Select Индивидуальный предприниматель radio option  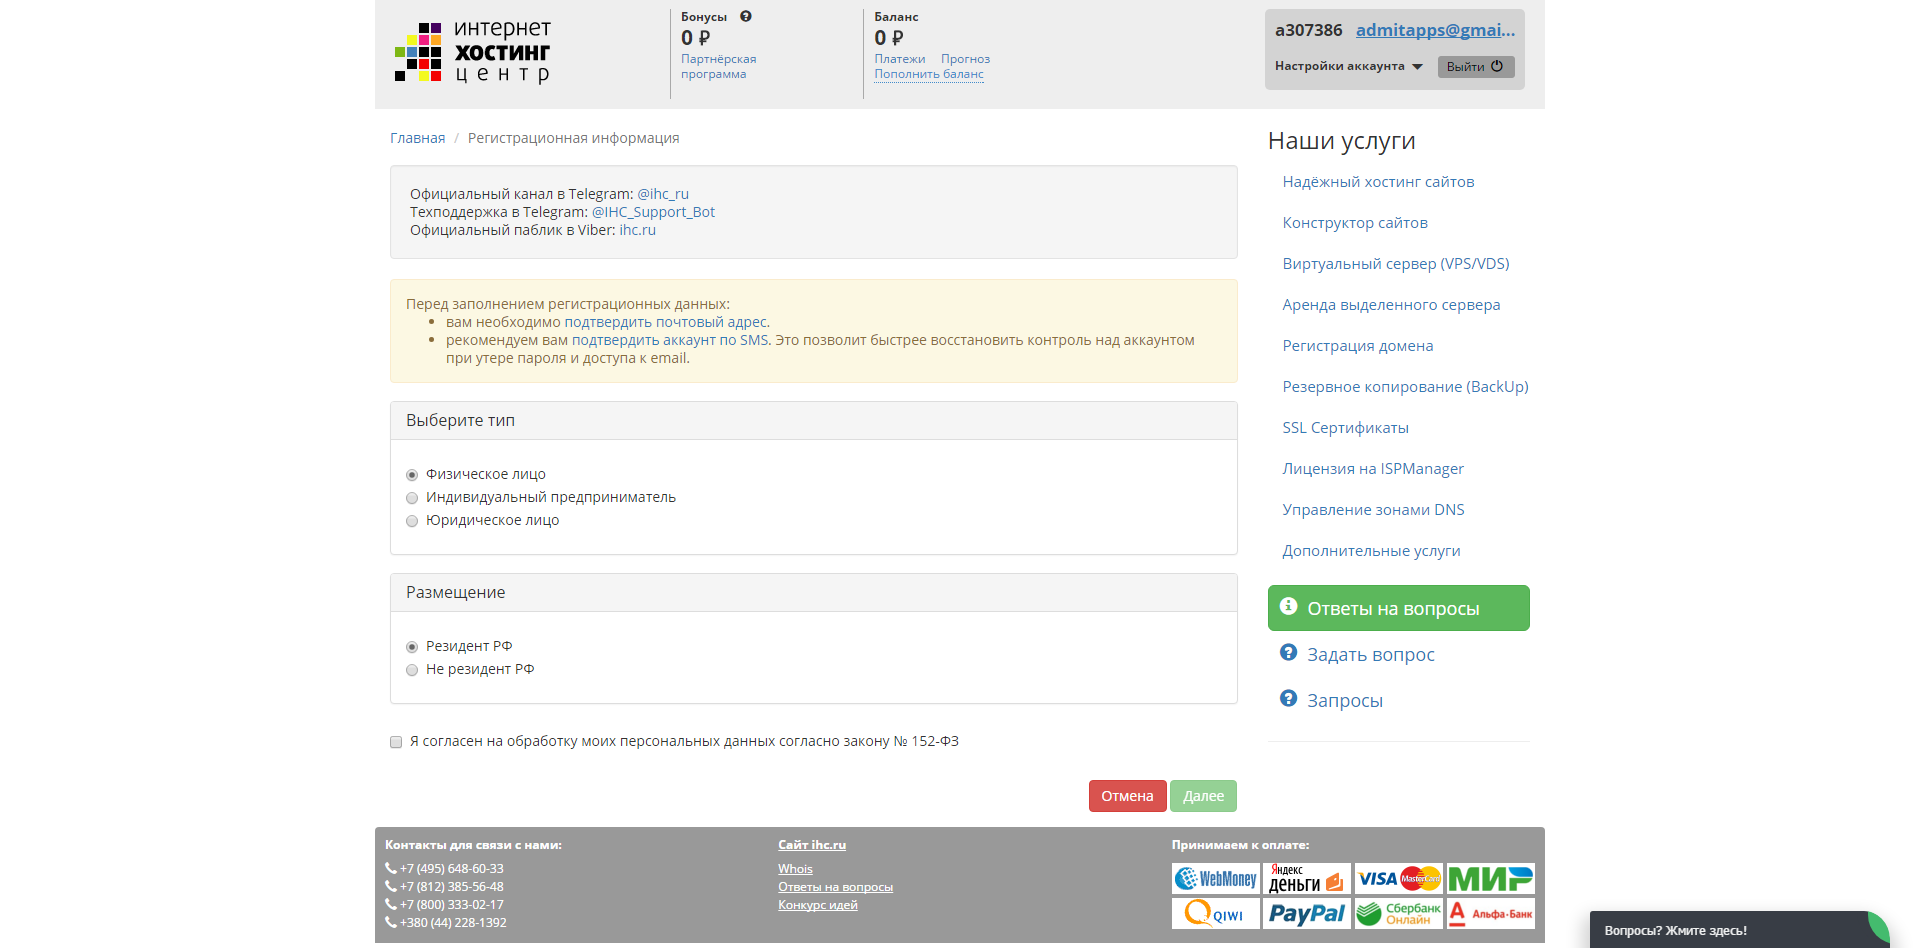412,498
